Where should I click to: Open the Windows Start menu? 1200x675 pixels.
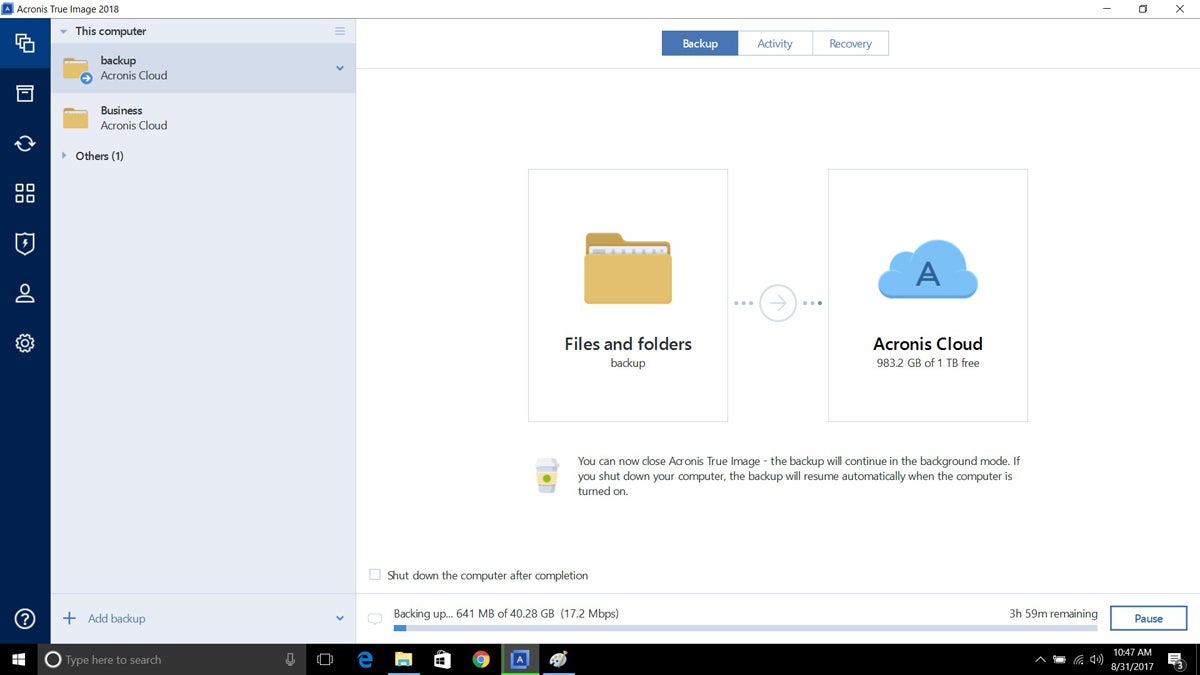pos(18,659)
